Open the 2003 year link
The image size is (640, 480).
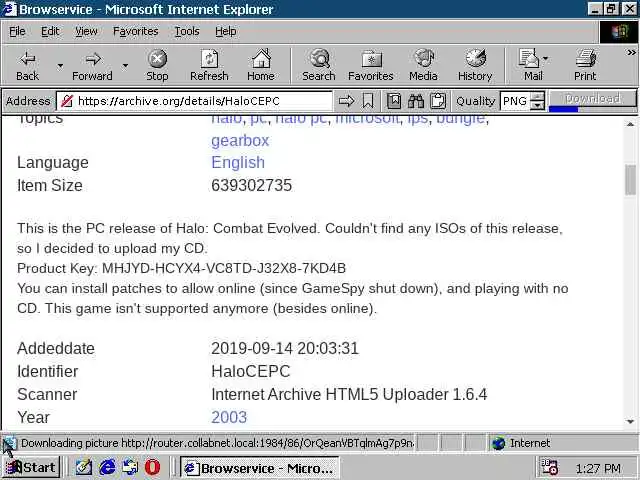(229, 417)
